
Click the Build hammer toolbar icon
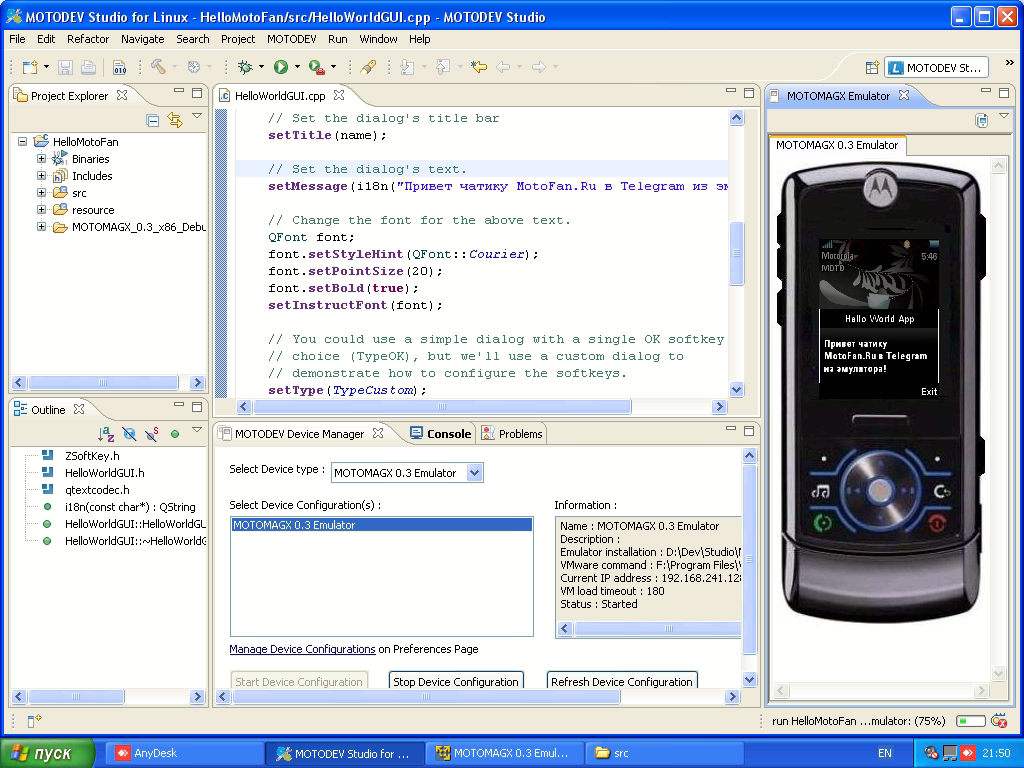157,67
